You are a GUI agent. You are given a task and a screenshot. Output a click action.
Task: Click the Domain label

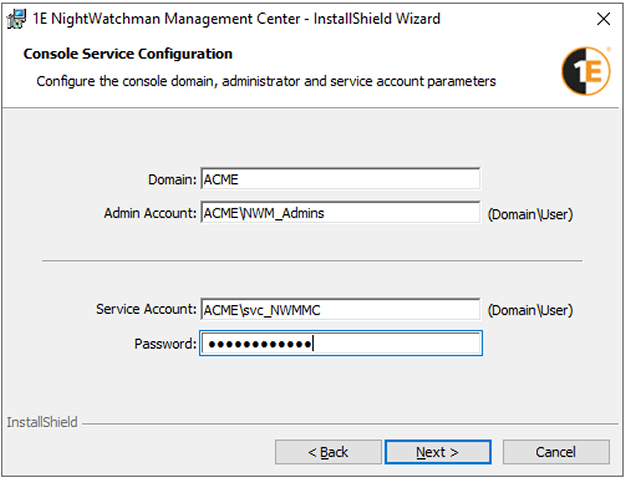coord(171,179)
